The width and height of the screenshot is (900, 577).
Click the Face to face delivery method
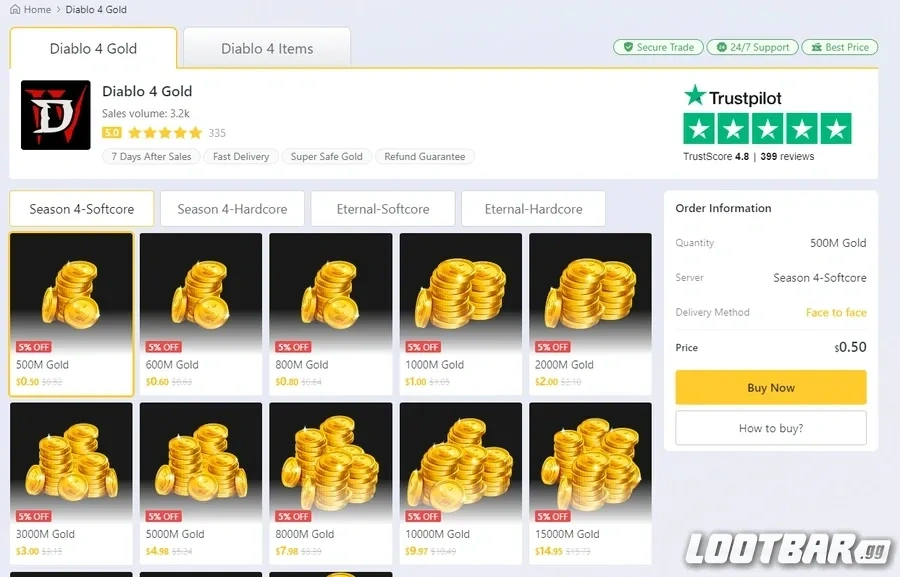836,312
